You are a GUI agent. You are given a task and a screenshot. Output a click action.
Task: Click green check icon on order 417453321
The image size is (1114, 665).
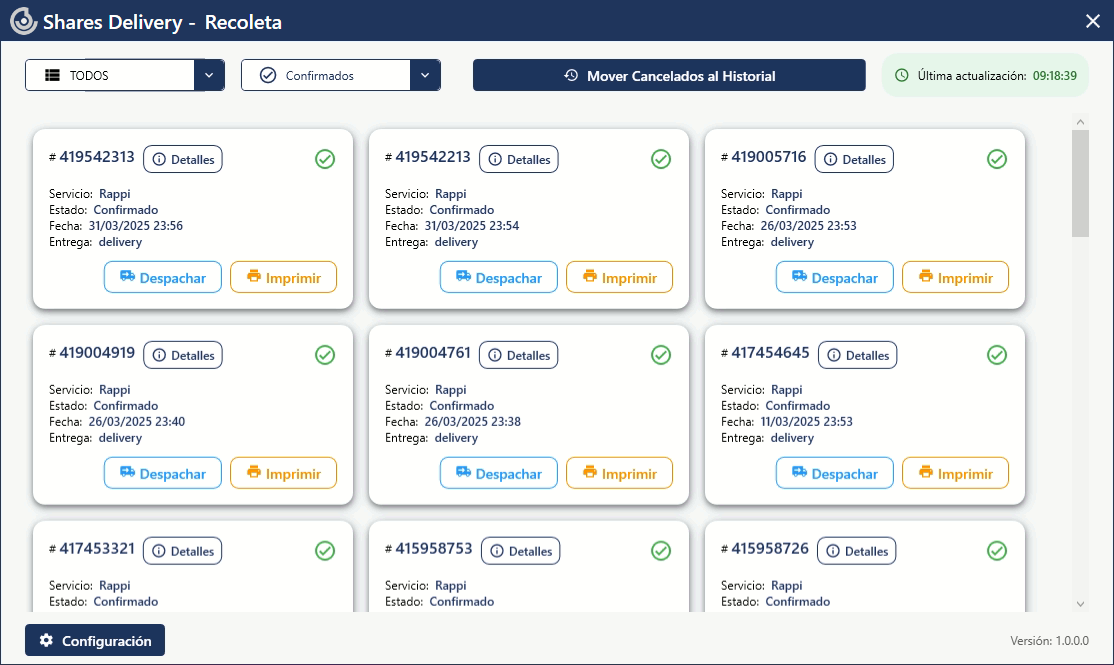pyautogui.click(x=325, y=551)
